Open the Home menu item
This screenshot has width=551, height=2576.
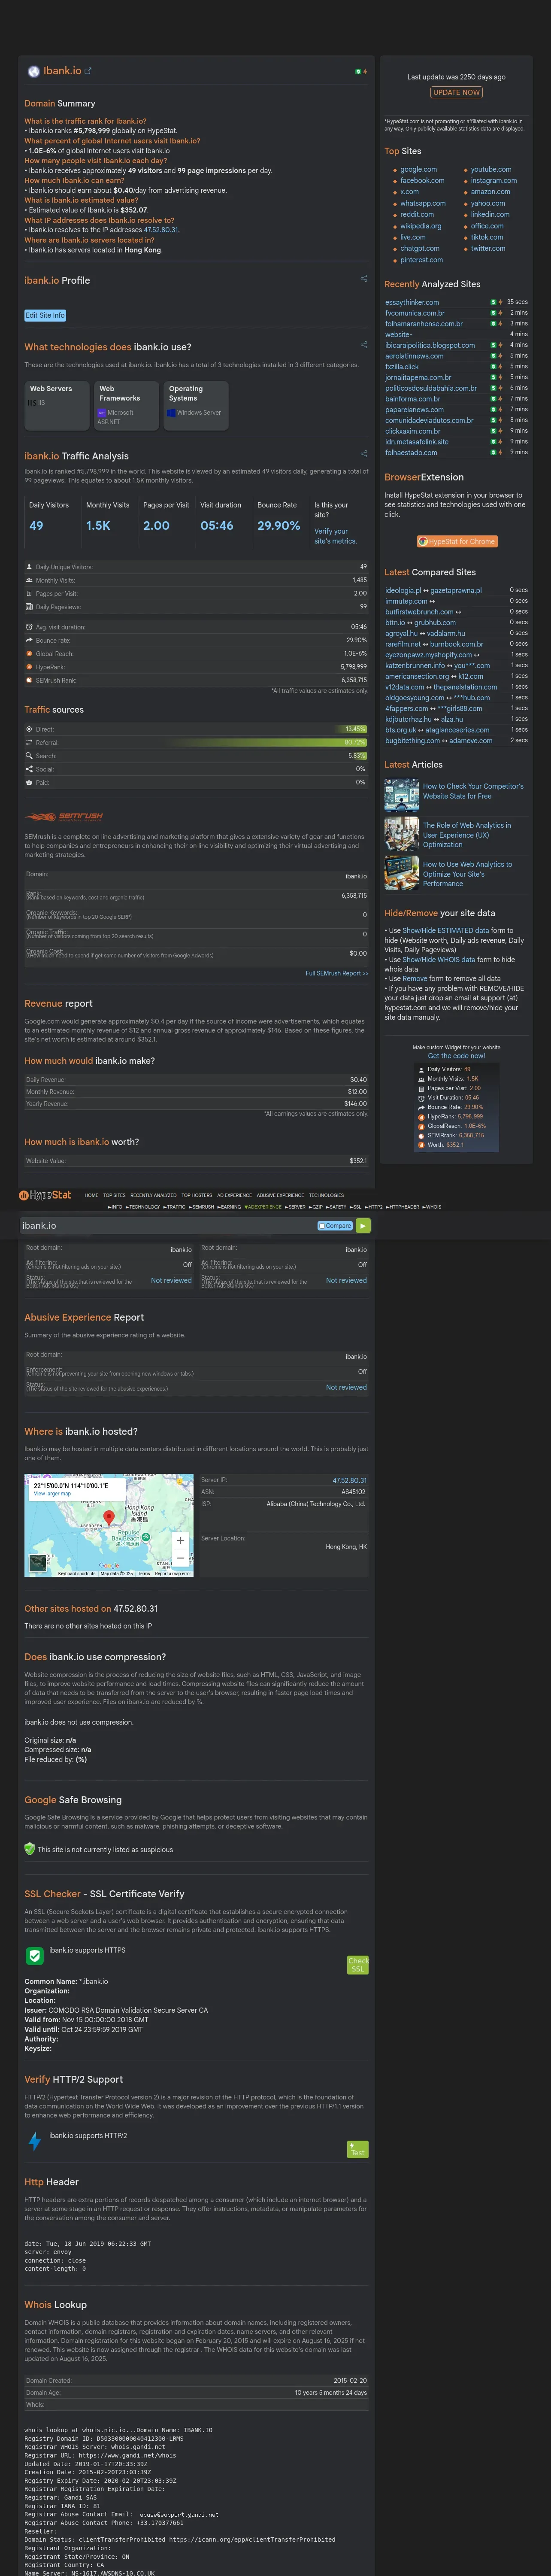coord(91,1195)
